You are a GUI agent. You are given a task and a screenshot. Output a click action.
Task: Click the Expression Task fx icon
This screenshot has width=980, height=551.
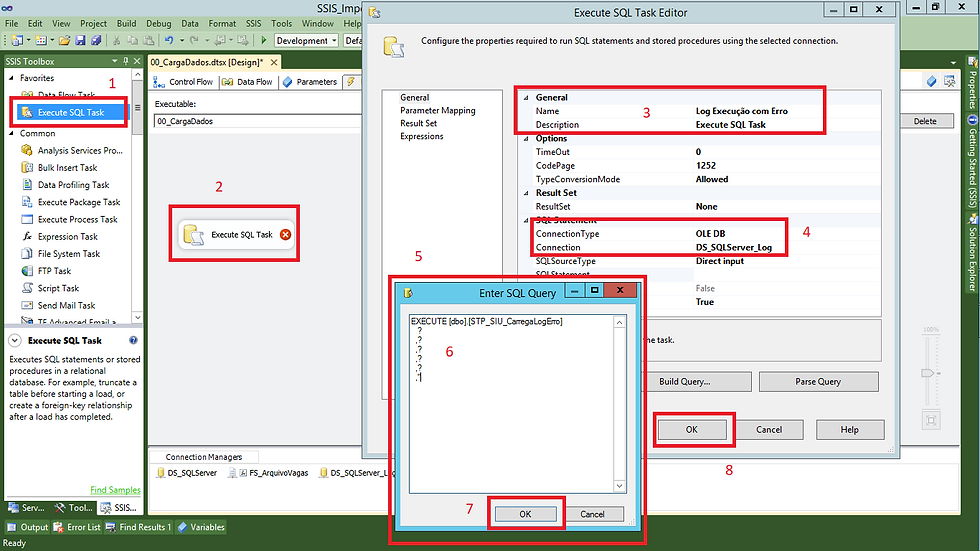(x=27, y=236)
